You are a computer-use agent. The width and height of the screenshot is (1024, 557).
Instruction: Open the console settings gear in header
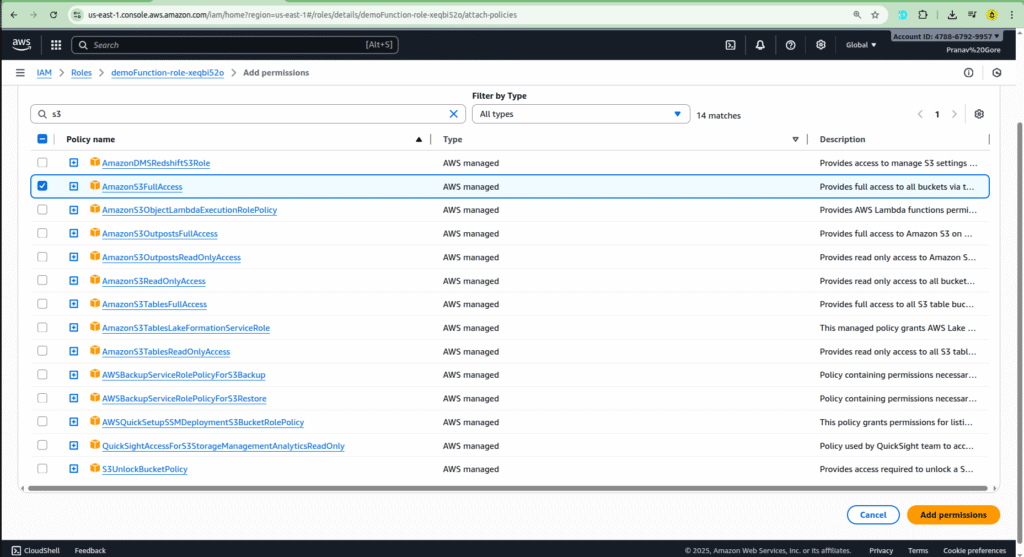(820, 45)
